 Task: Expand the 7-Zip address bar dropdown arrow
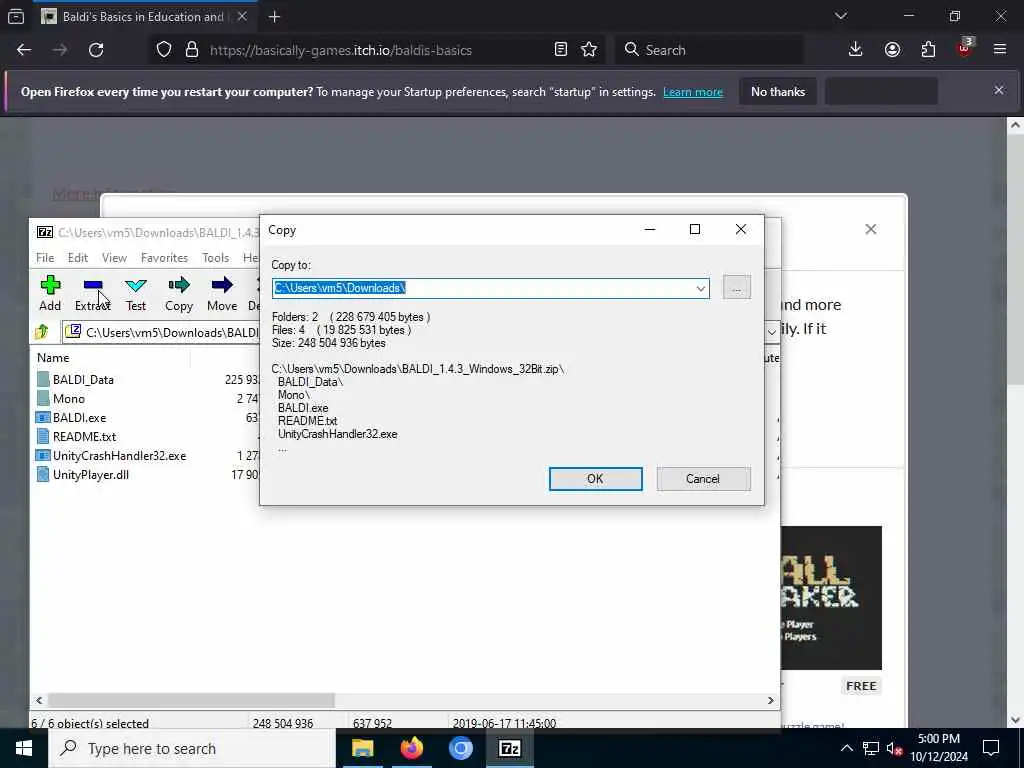[x=771, y=332]
